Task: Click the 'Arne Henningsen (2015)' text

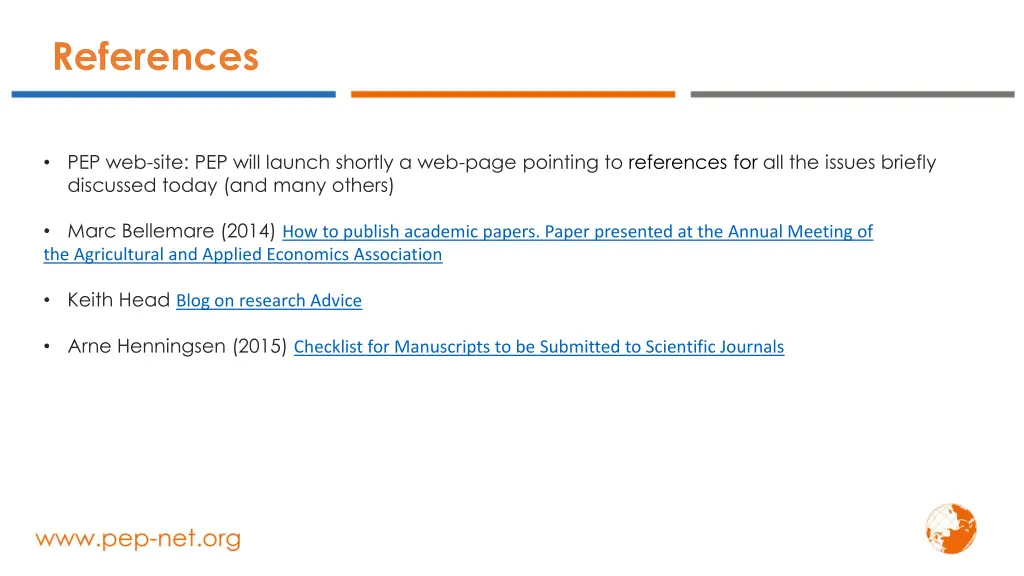Action: [177, 346]
